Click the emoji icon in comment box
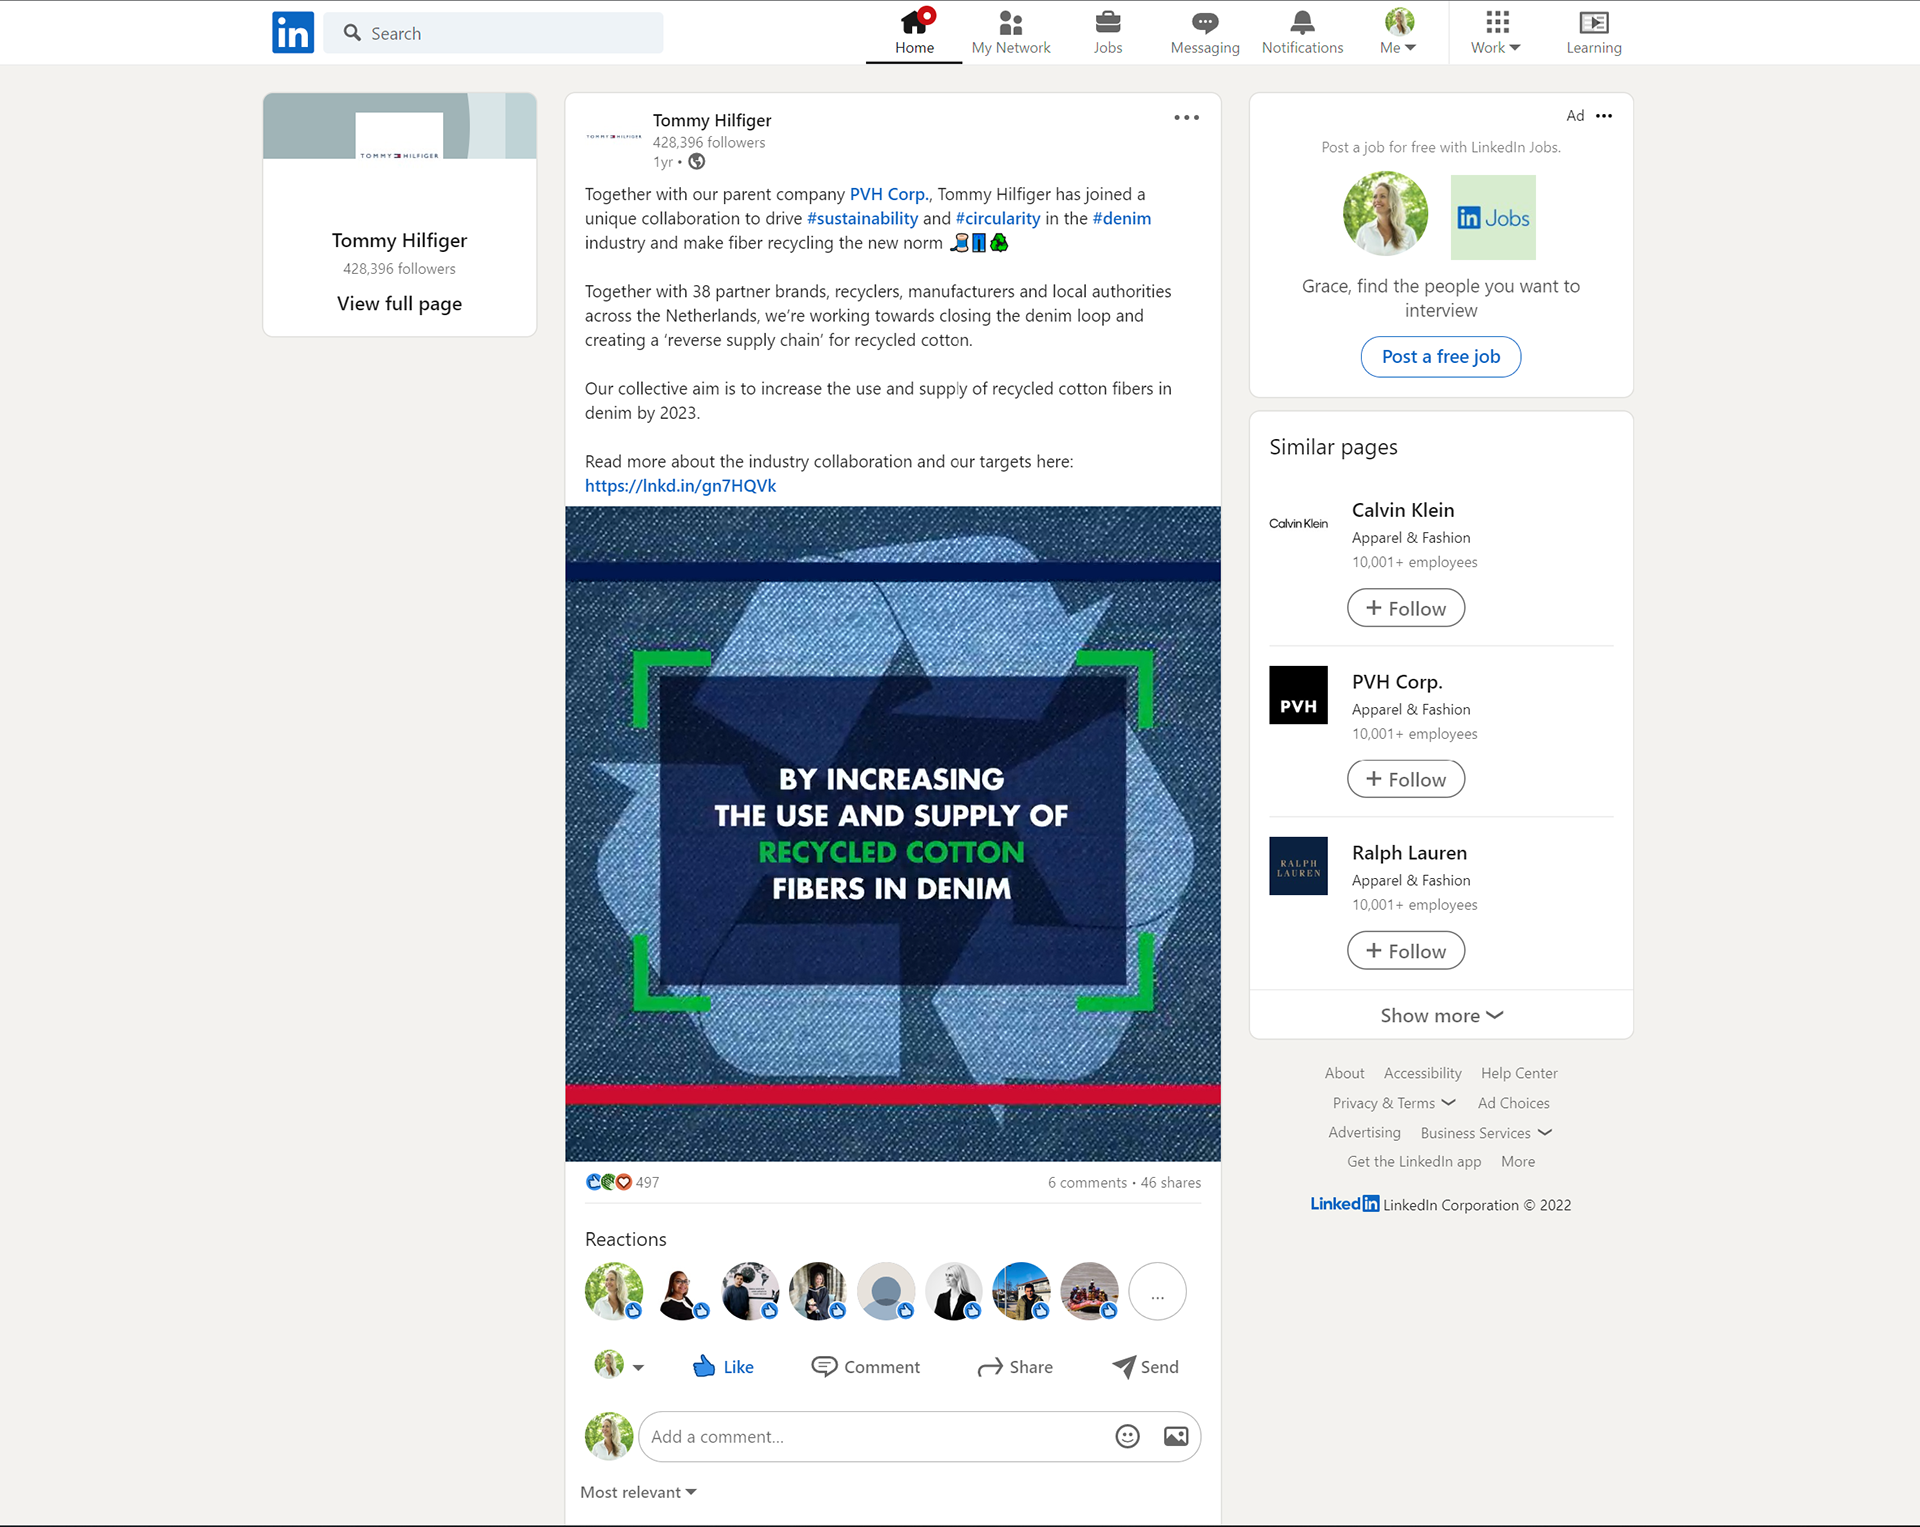The image size is (1920, 1527). click(1127, 1436)
